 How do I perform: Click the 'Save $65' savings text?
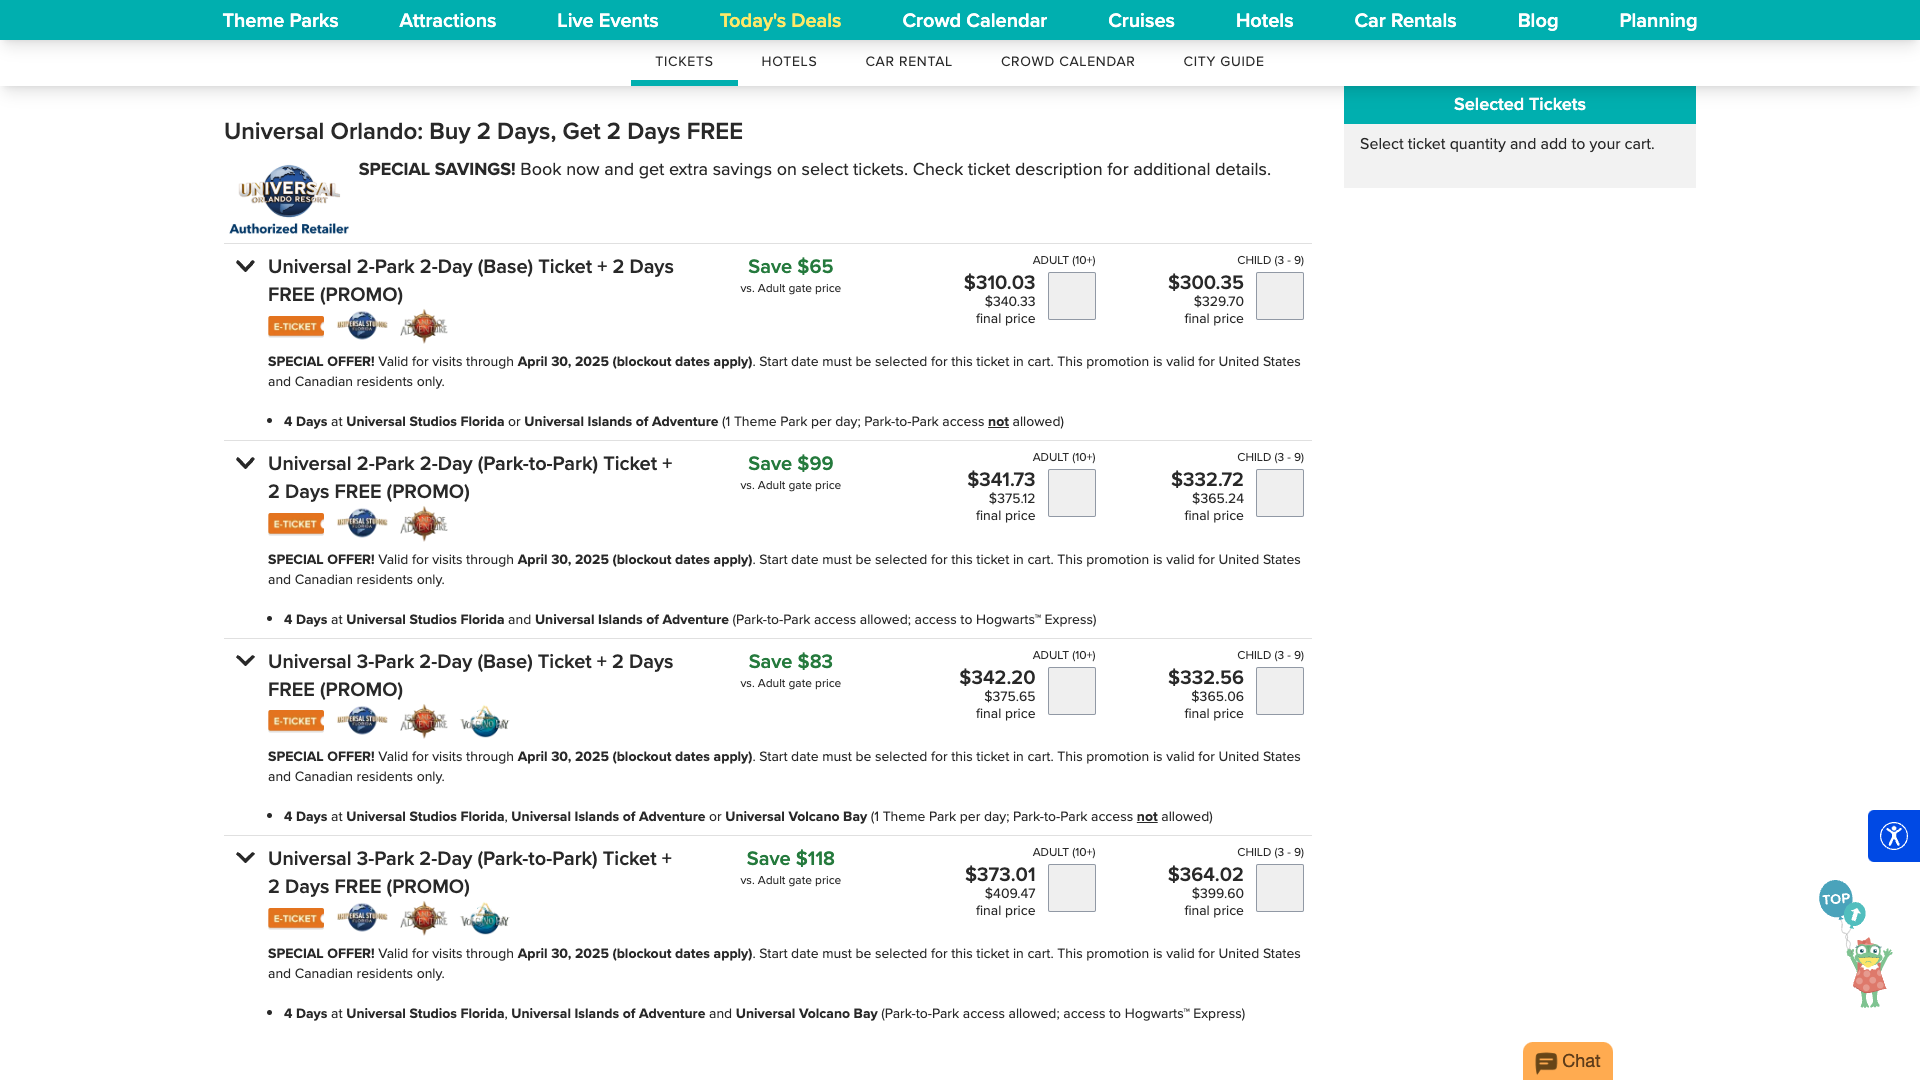coord(790,266)
